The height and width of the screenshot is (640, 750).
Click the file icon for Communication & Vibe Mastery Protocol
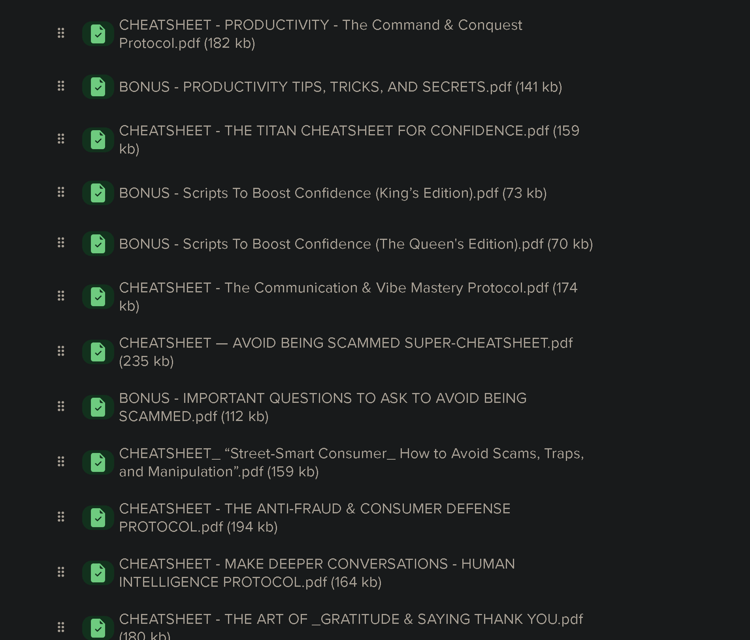pyautogui.click(x=97, y=297)
